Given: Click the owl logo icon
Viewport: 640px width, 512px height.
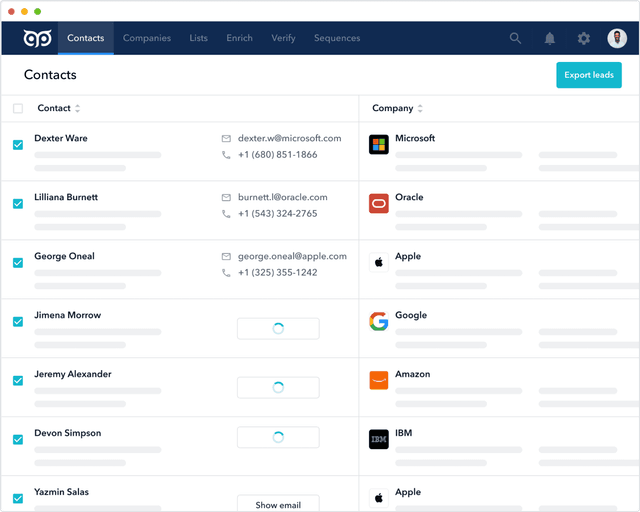Looking at the screenshot, I should point(37,38).
